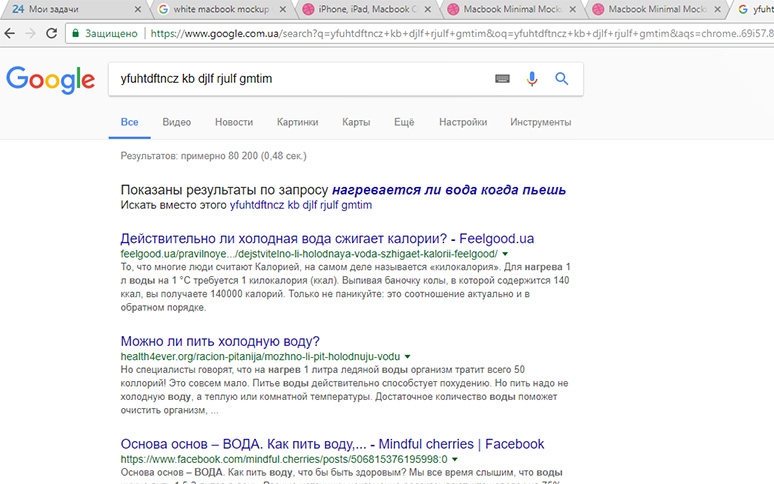Click inside the Google search text box
The image size is (774, 484).
pyautogui.click(x=300, y=79)
